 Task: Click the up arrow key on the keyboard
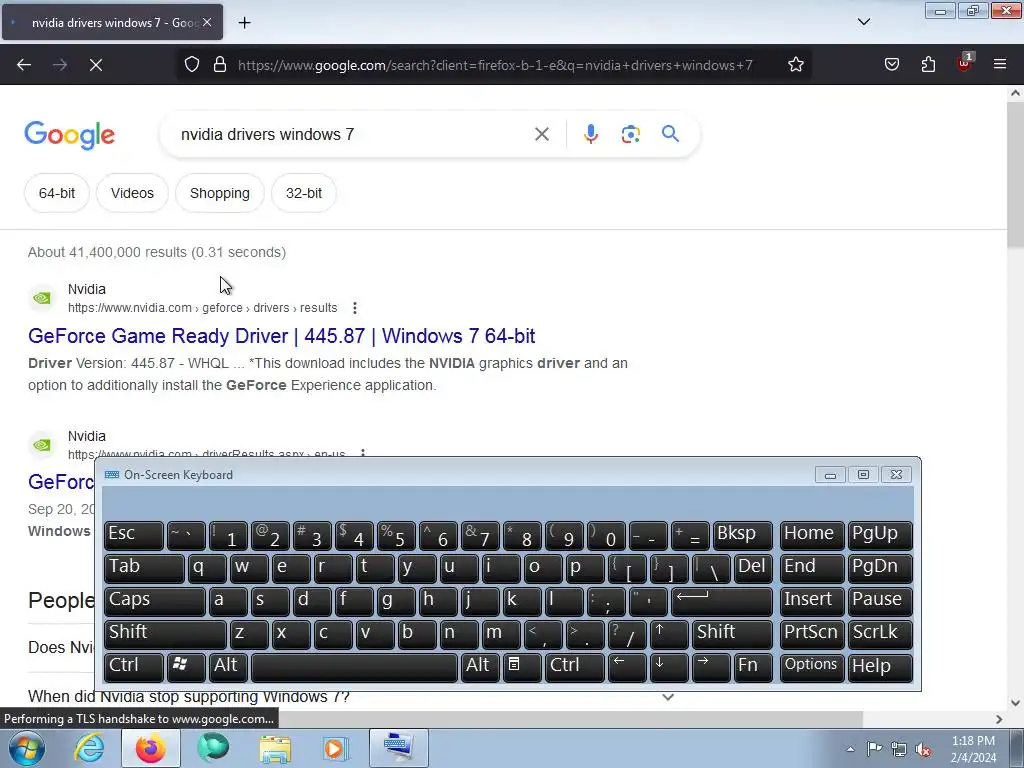click(669, 633)
